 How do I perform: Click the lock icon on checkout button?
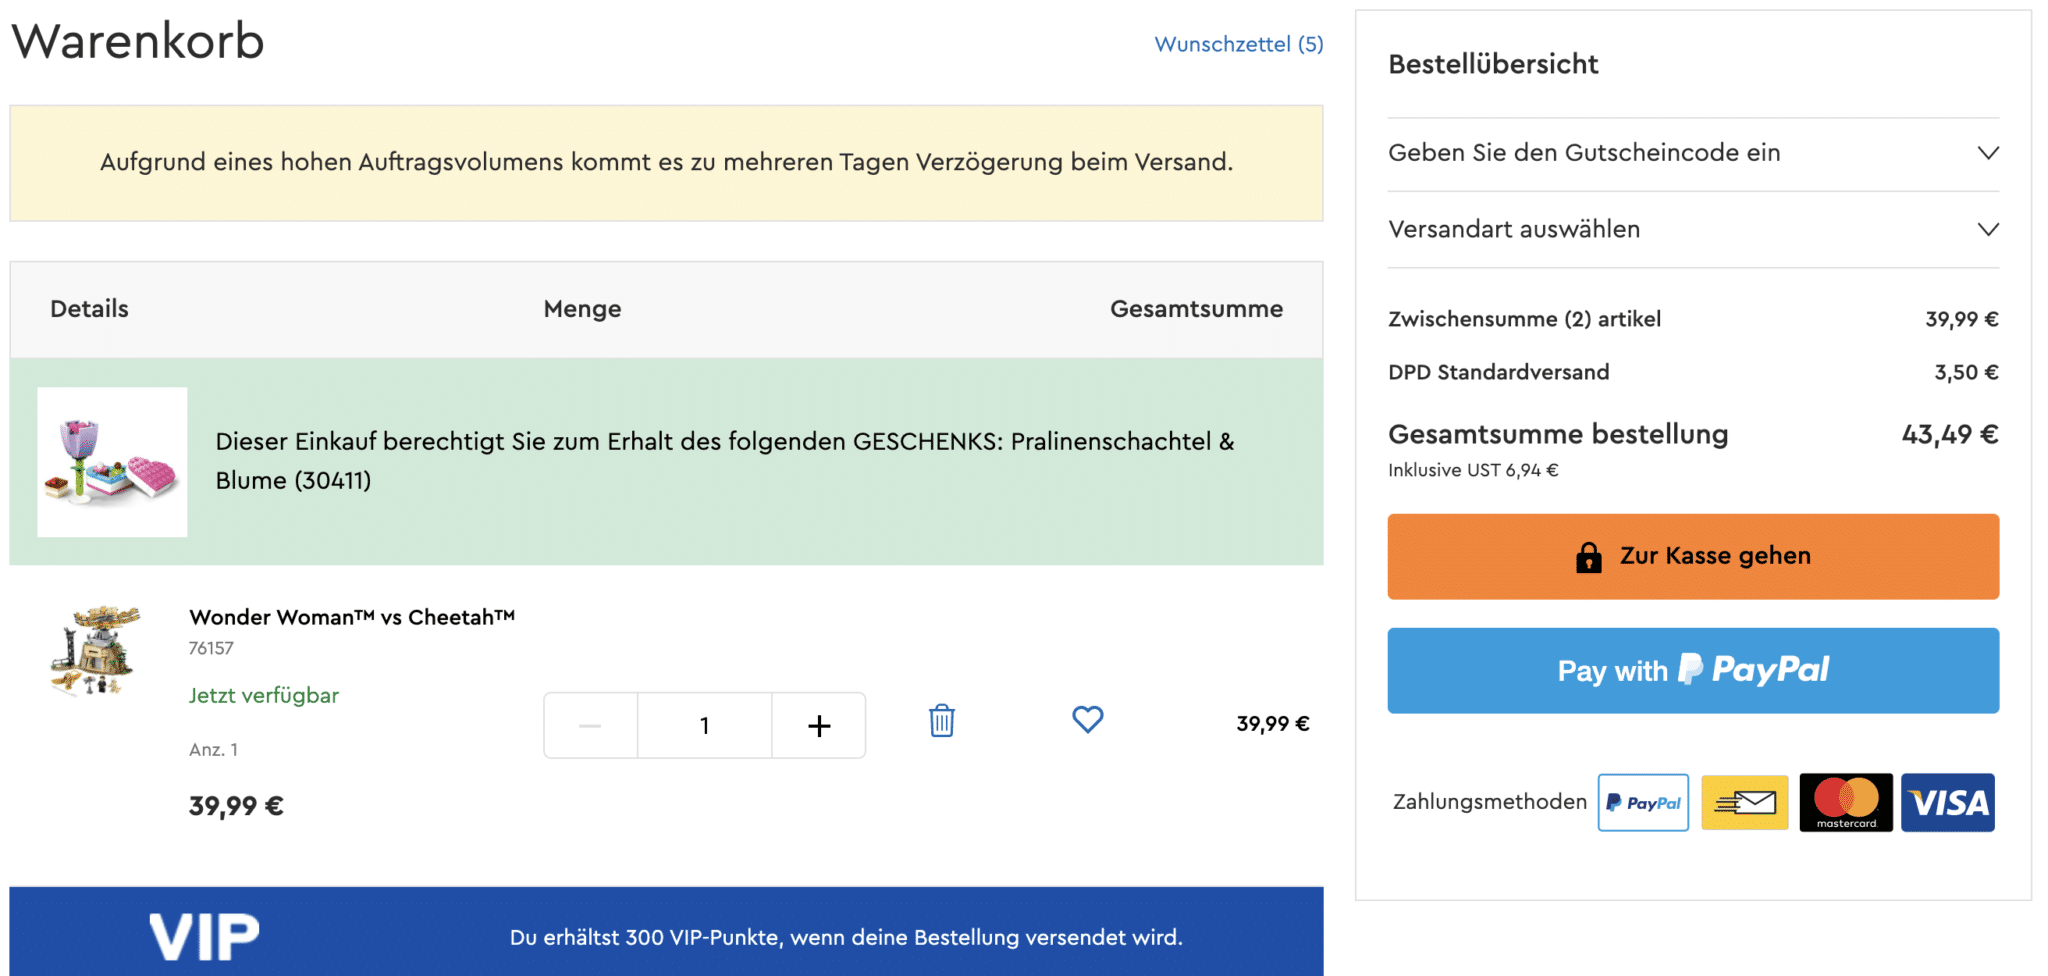pos(1588,557)
